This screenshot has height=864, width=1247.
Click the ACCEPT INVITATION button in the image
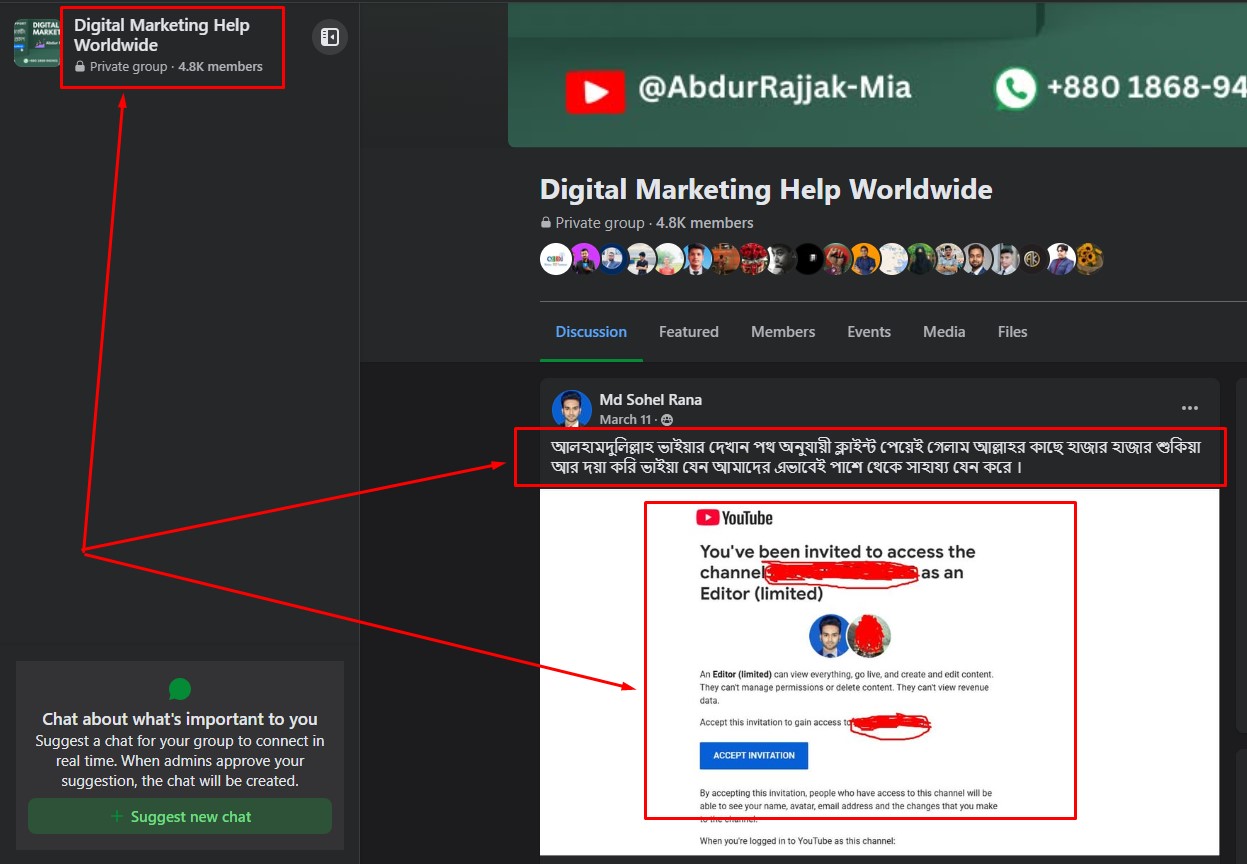(754, 755)
